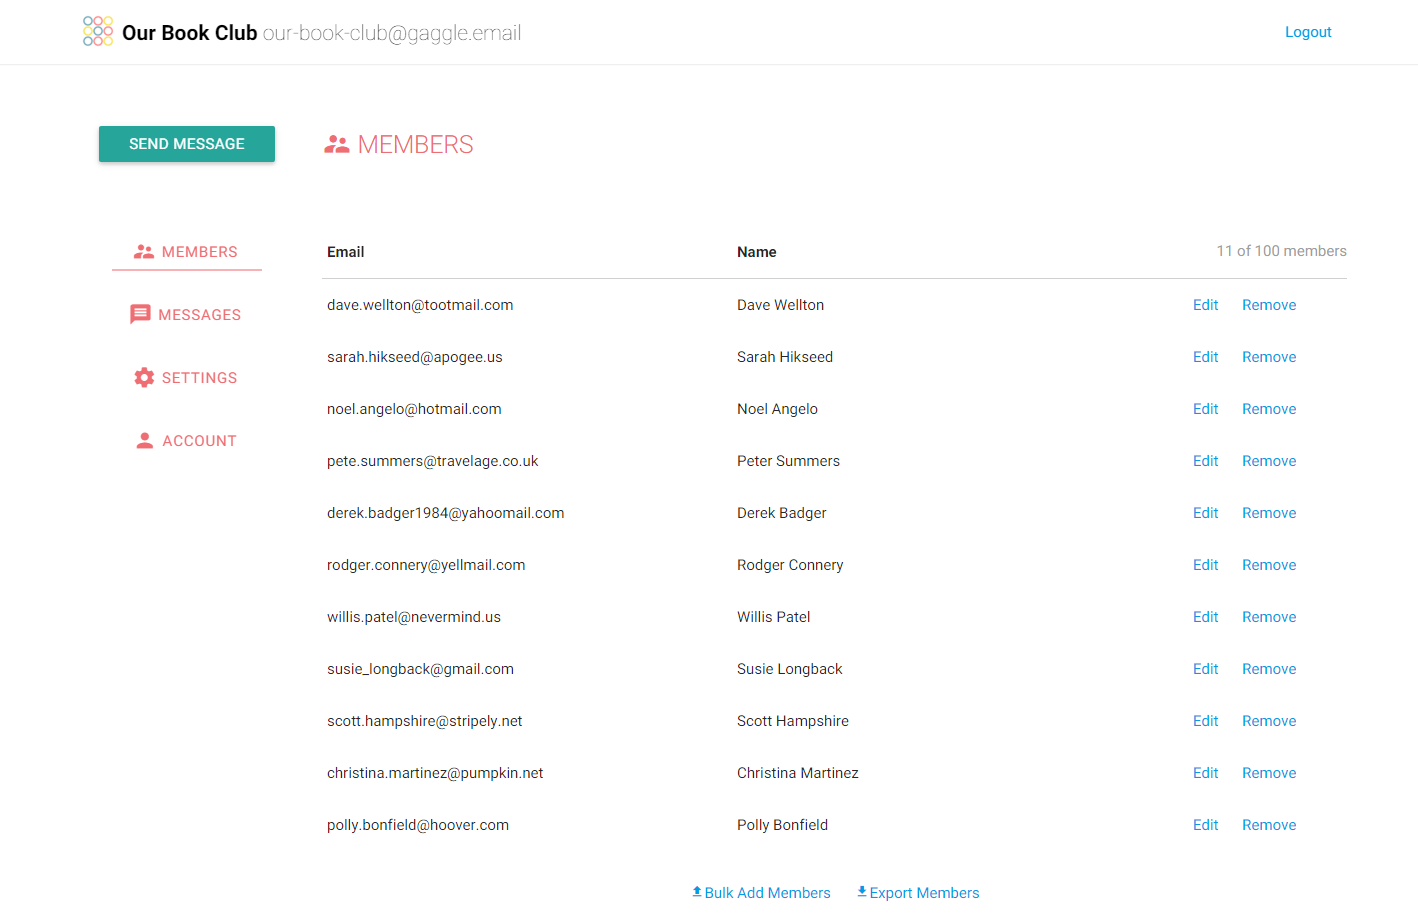Remove Christina Martinez from members
The width and height of the screenshot is (1418, 921).
coord(1269,773)
